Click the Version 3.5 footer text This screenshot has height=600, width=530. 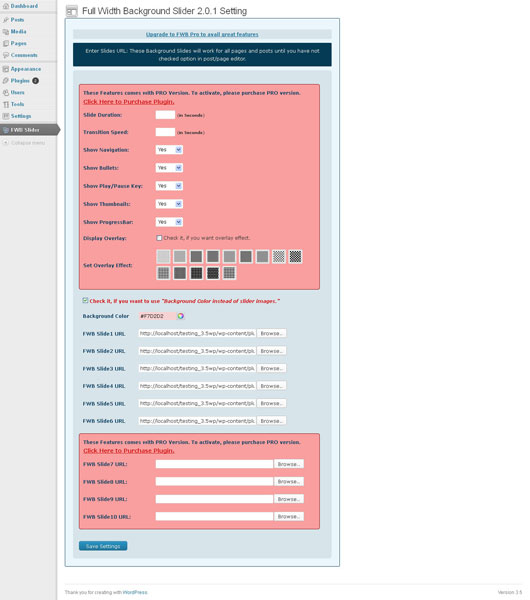(x=510, y=592)
